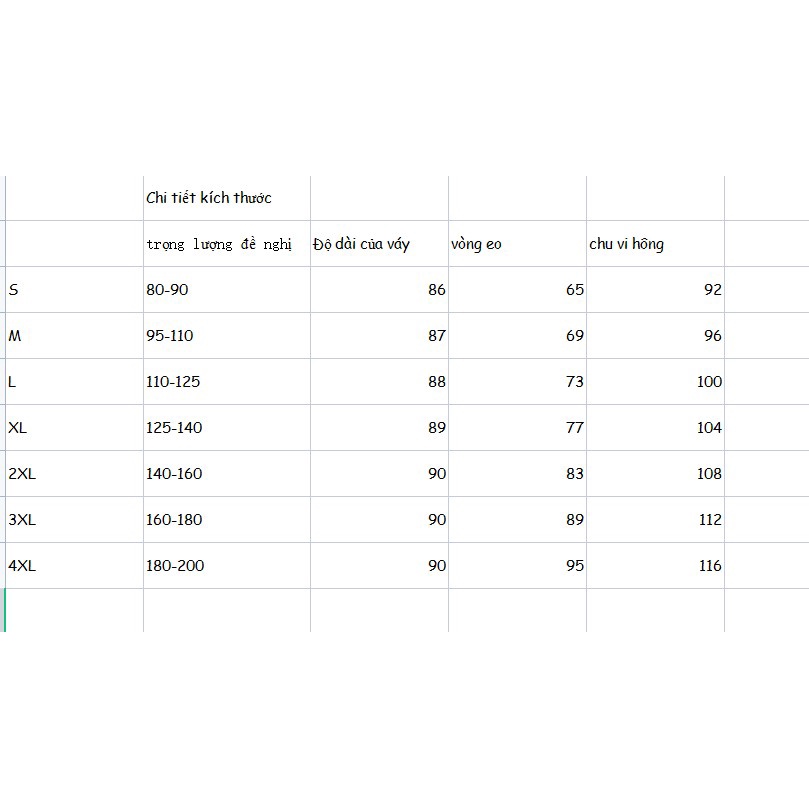
Task: Select the 3XL size cell
Action: (x=74, y=519)
